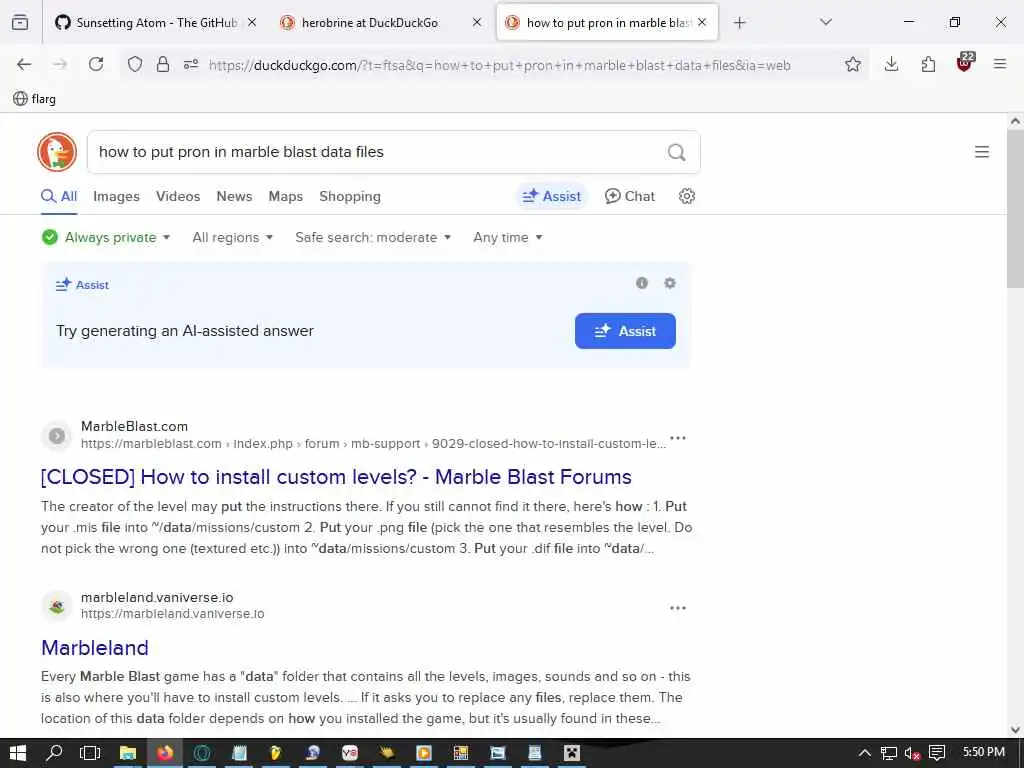Click the muted volume tray icon

912,754
